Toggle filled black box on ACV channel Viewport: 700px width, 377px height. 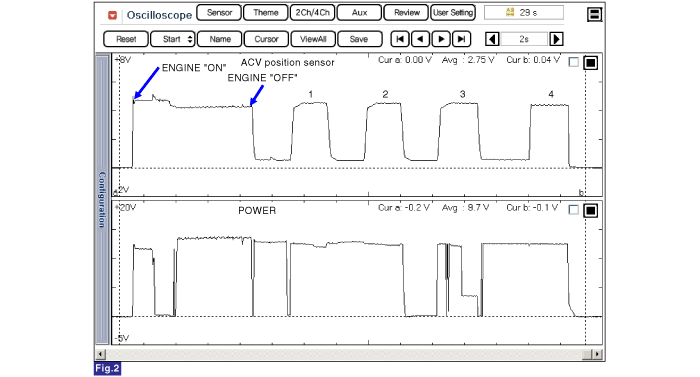(591, 63)
